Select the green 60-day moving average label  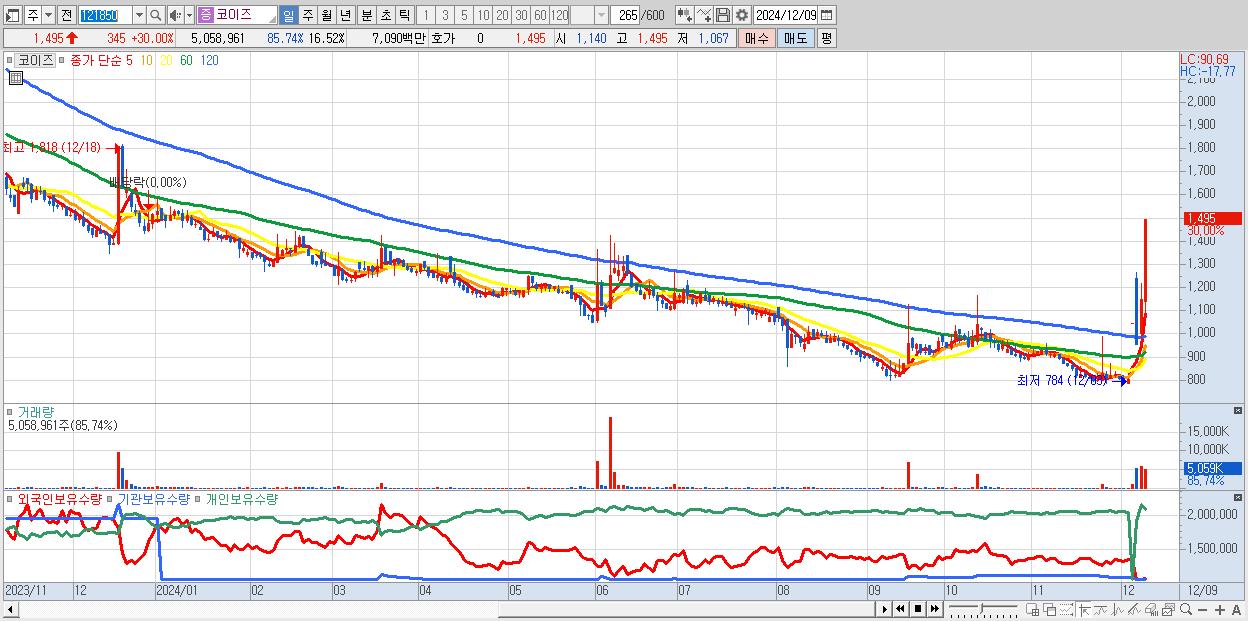[186, 60]
